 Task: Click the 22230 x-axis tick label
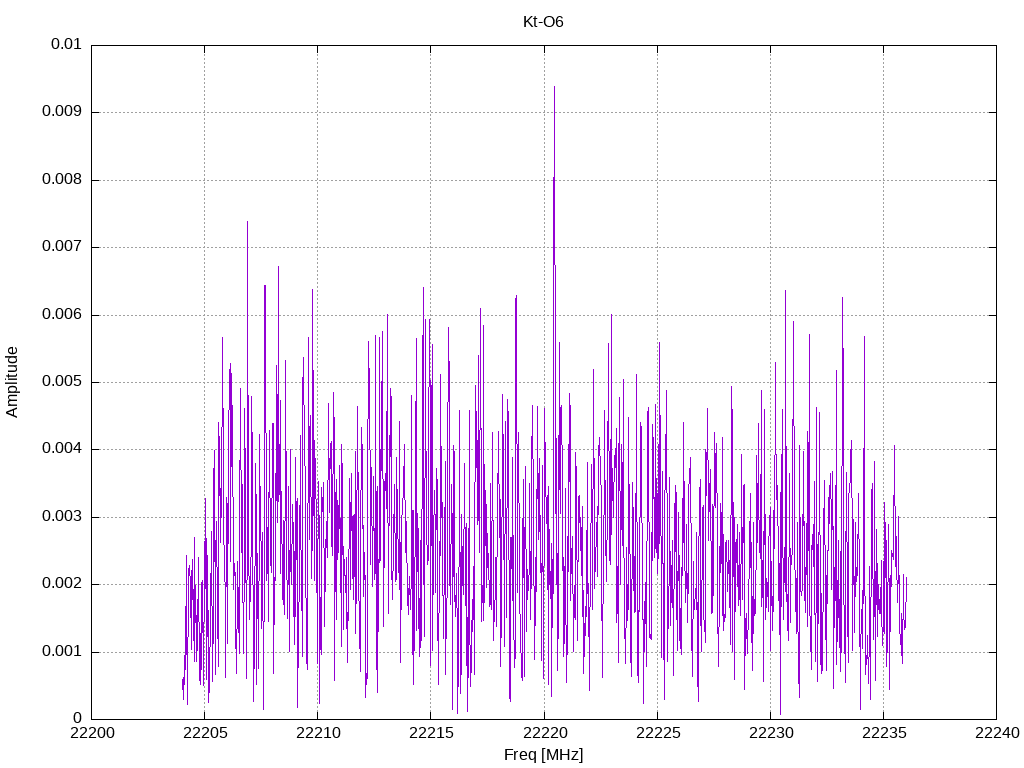click(770, 733)
